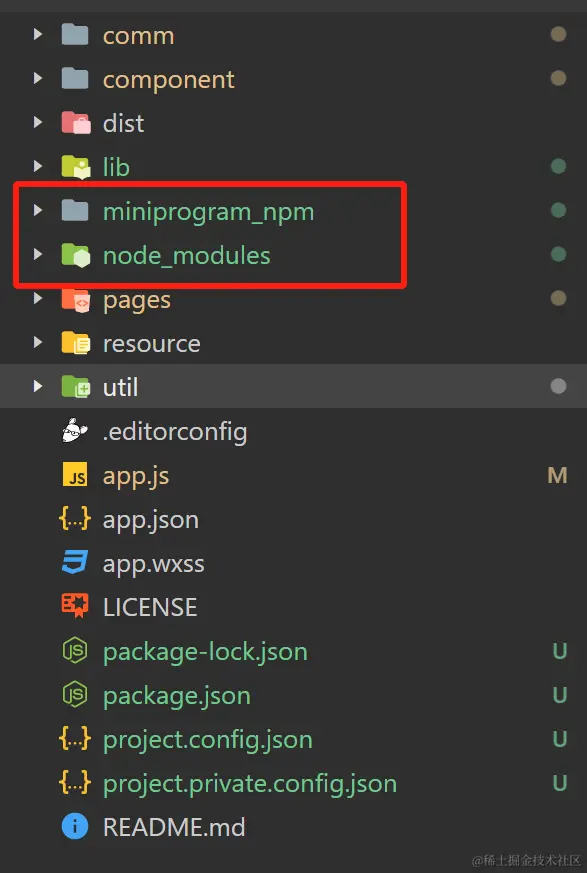587x873 pixels.
Task: Select the project.config.json file
Action: (x=294, y=739)
